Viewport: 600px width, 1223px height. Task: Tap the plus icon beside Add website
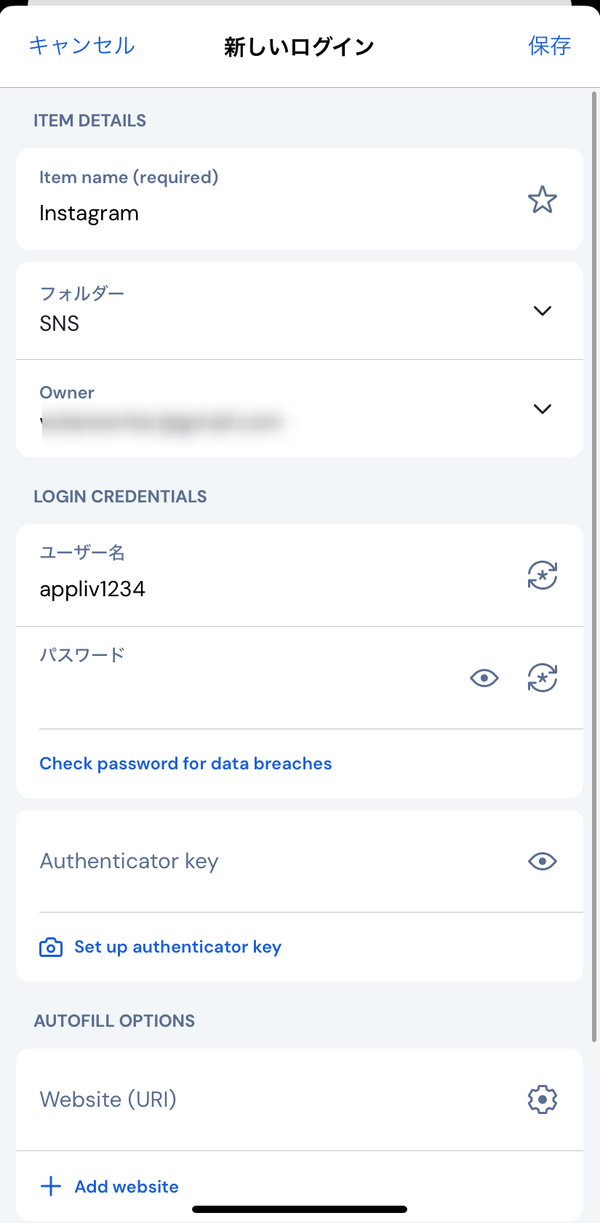pyautogui.click(x=50, y=1187)
